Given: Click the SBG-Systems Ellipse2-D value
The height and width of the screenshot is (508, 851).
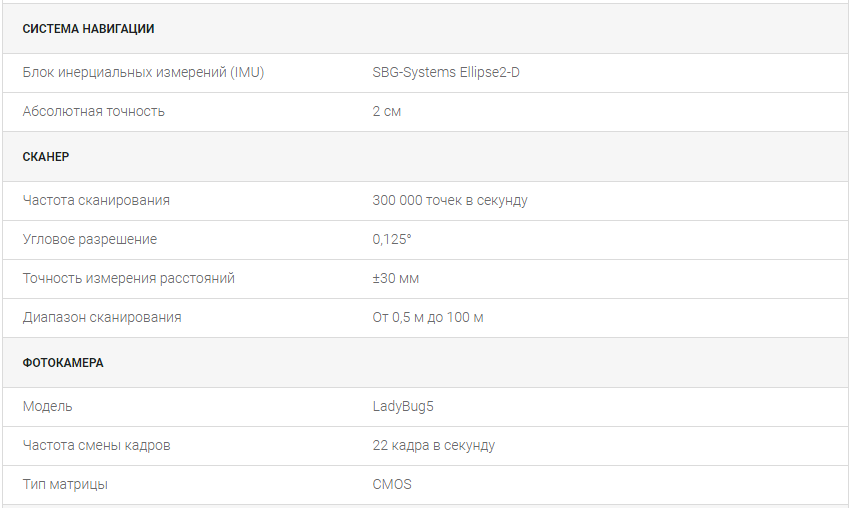Looking at the screenshot, I should pos(446,72).
